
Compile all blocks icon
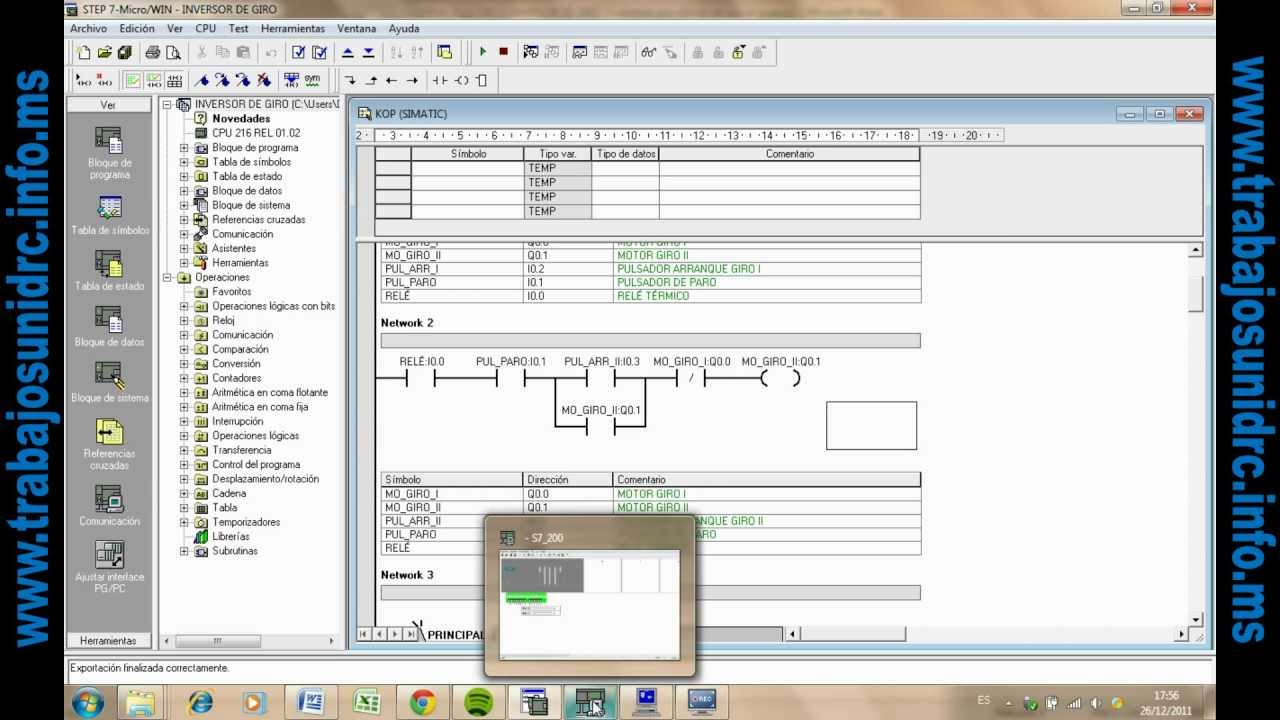click(319, 53)
